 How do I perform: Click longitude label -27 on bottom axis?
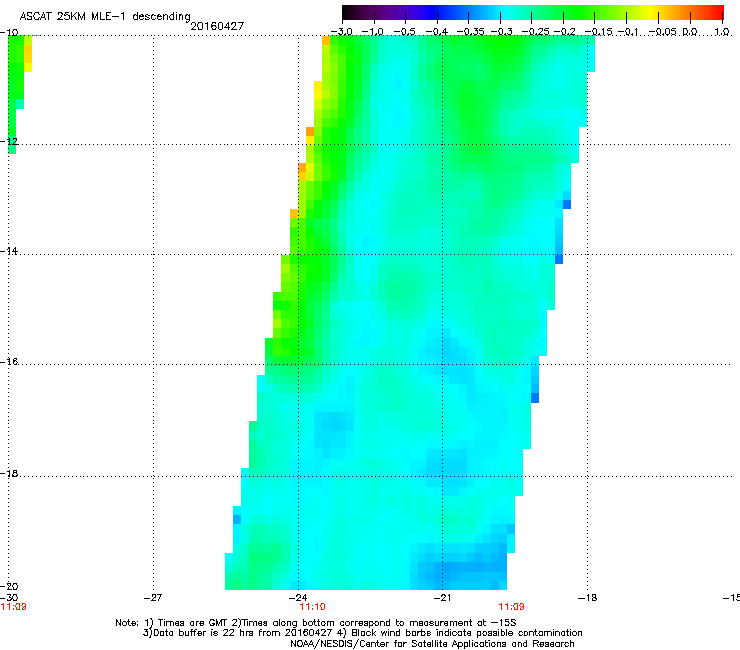(153, 598)
